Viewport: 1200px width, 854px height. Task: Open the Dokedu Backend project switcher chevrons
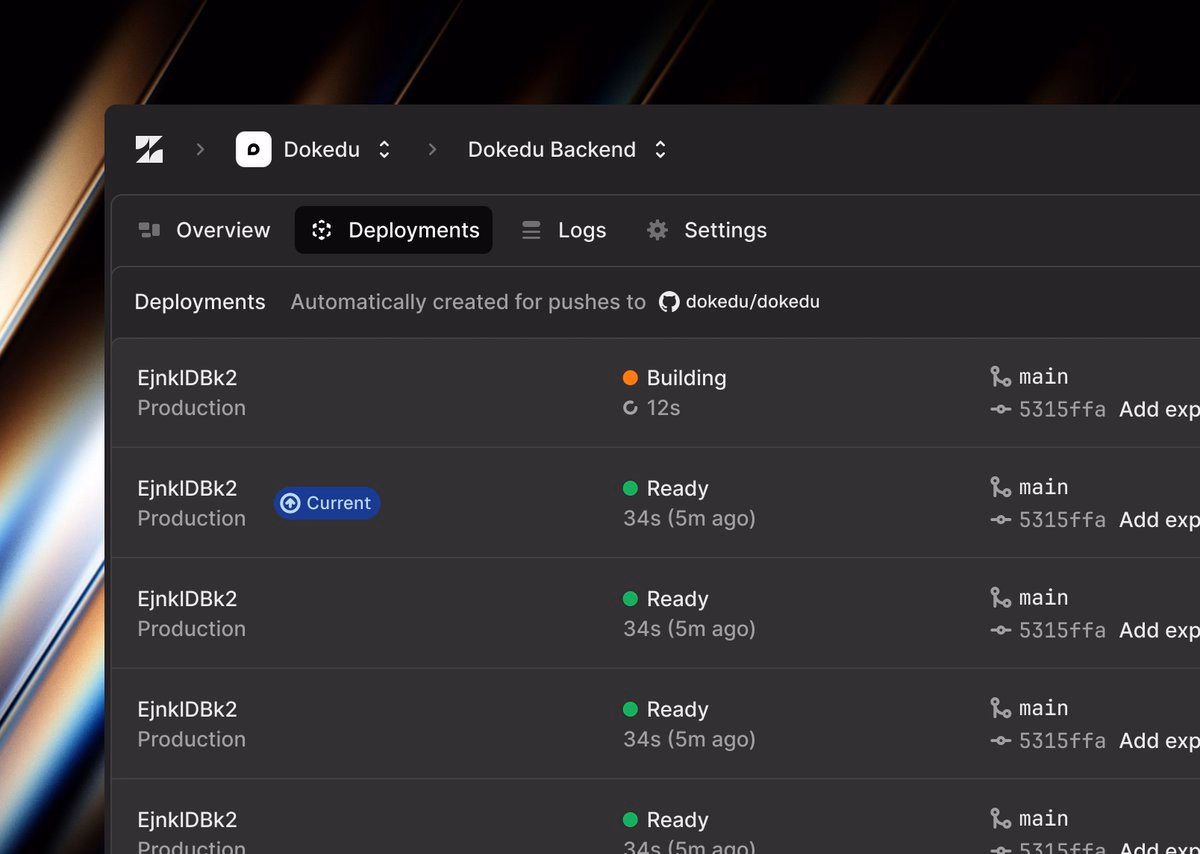pos(660,149)
